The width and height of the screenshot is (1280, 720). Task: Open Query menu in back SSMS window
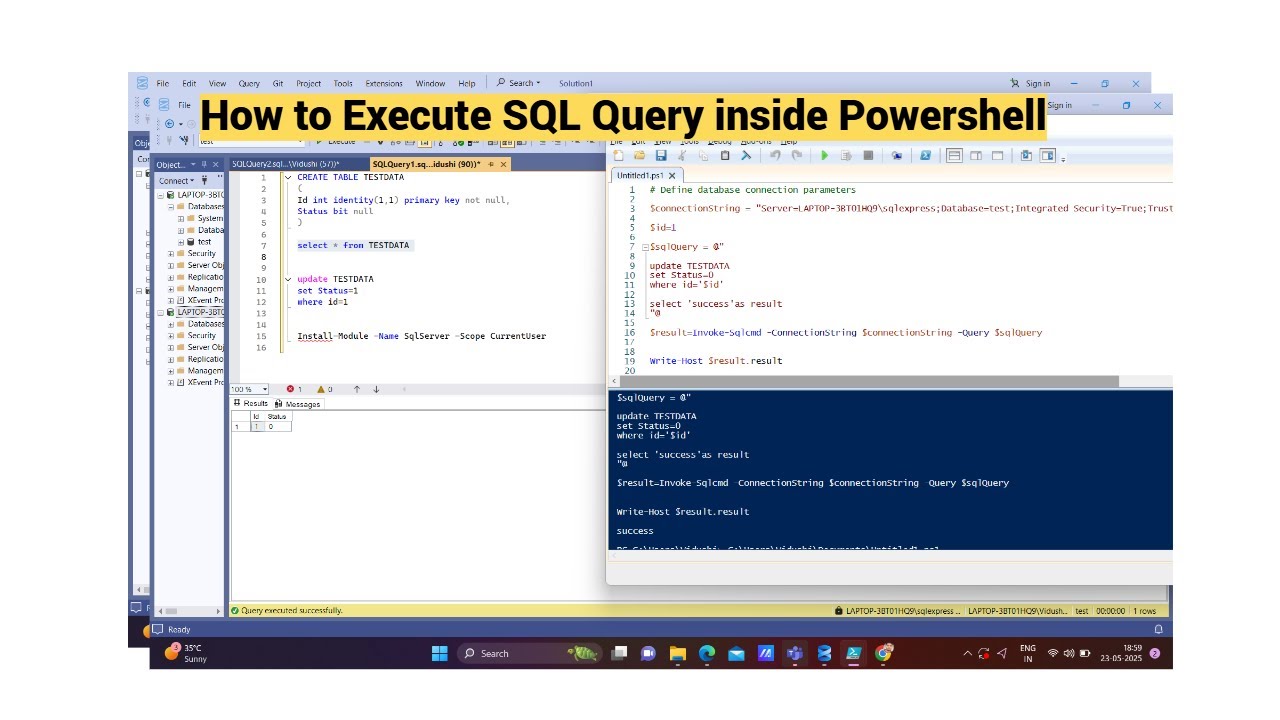point(249,84)
